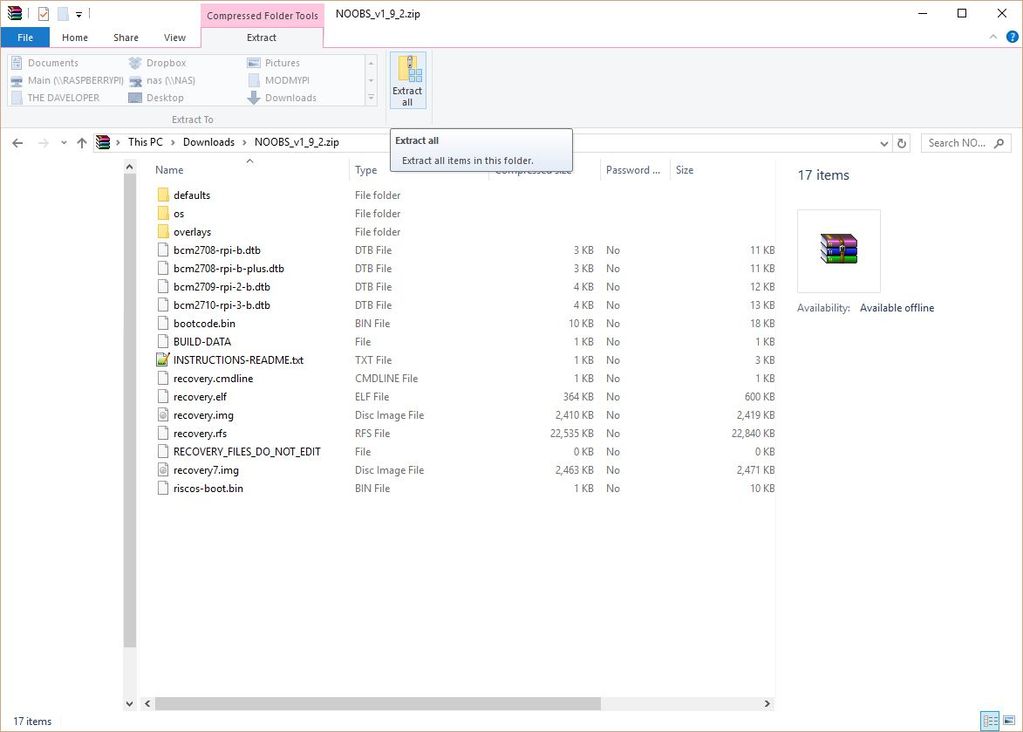Switch to details view layout
The width and height of the screenshot is (1023, 732).
(990, 720)
